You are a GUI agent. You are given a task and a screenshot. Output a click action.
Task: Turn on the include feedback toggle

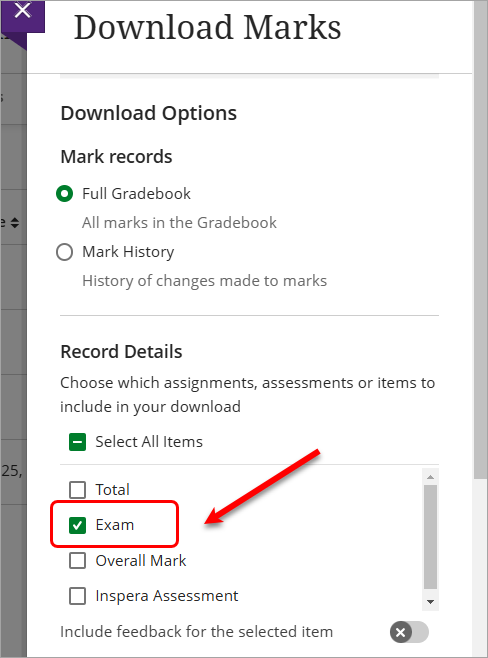[409, 632]
